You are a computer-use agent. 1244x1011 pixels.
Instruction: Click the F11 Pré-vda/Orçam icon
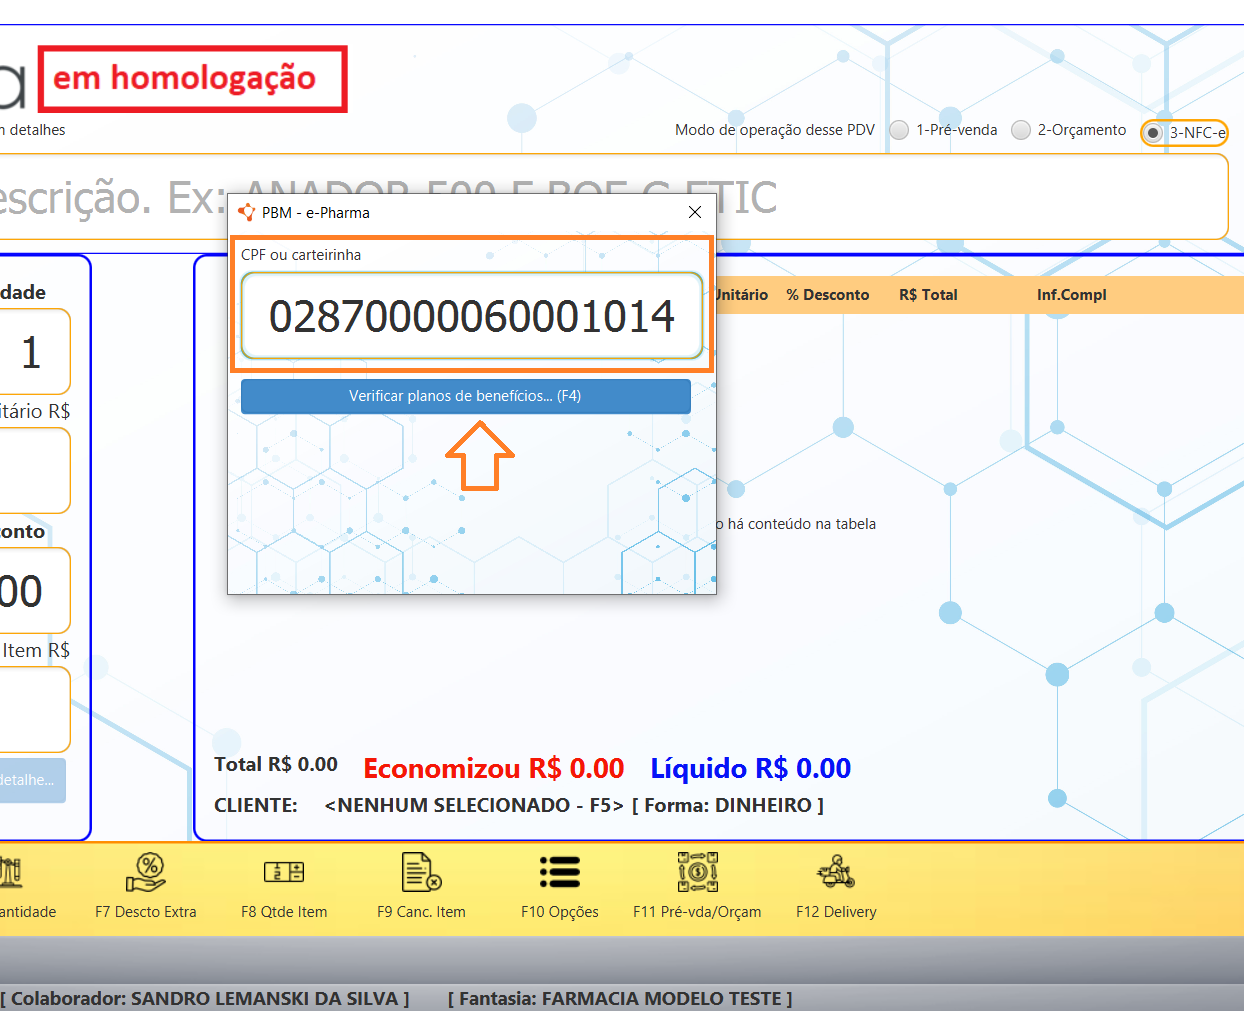point(697,872)
